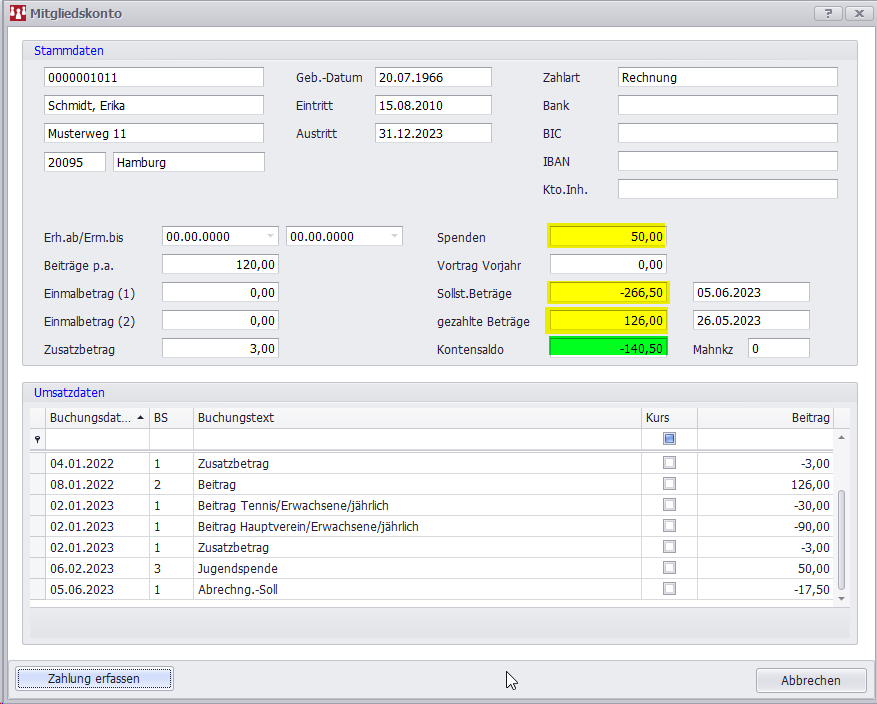Click the filter row pin icon

pos(38,439)
